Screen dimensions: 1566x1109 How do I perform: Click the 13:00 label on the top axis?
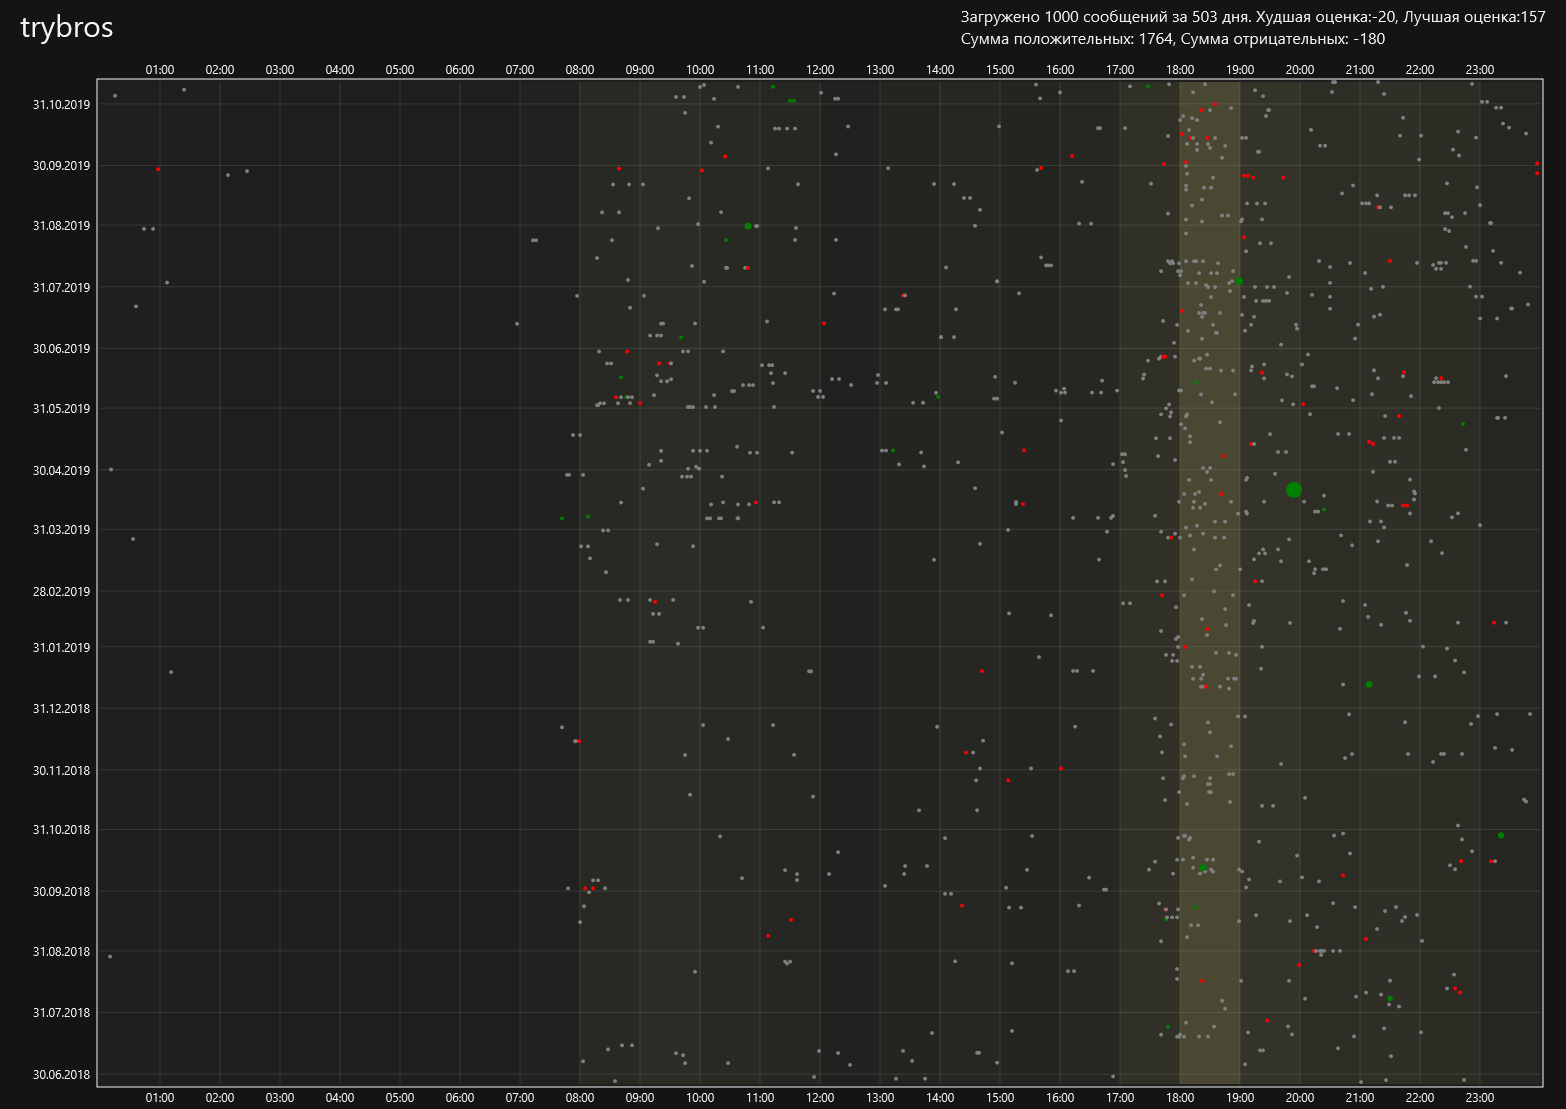880,70
